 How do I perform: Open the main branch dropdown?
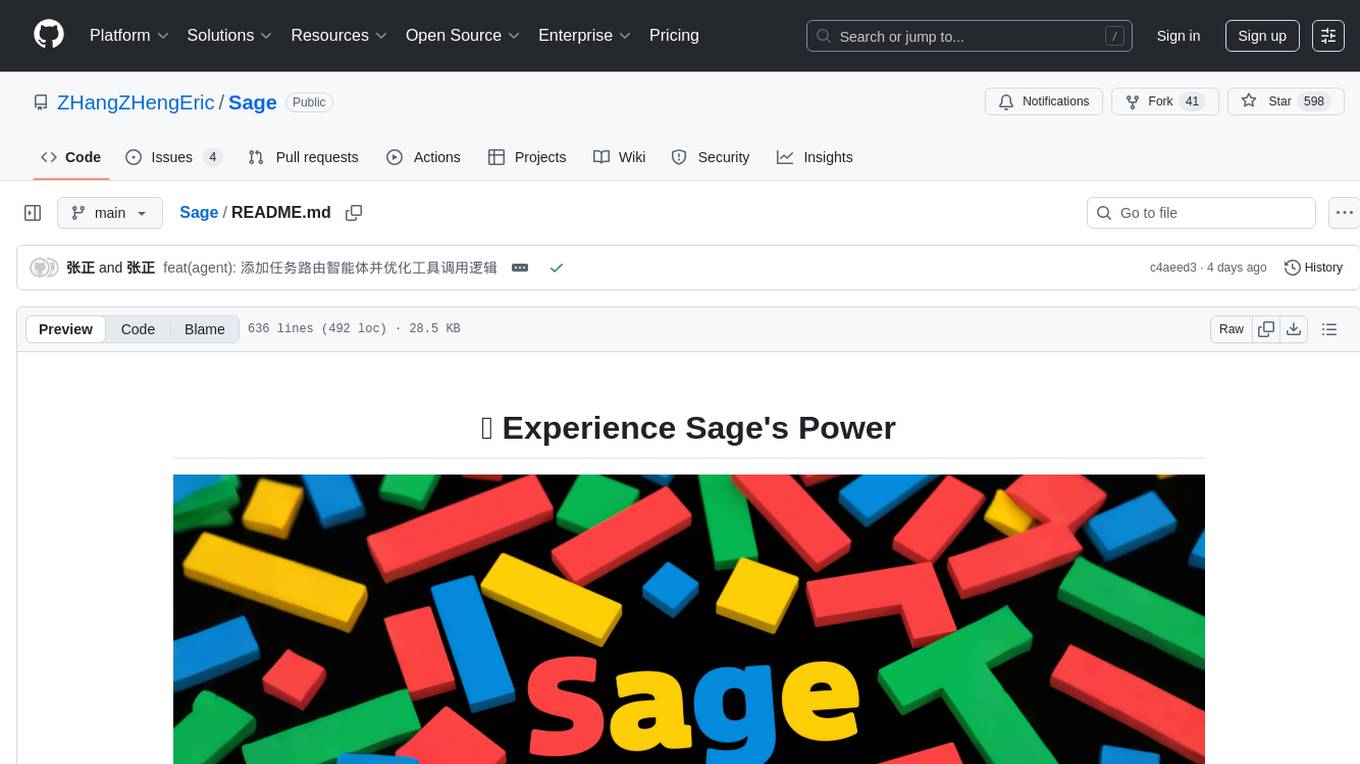110,213
